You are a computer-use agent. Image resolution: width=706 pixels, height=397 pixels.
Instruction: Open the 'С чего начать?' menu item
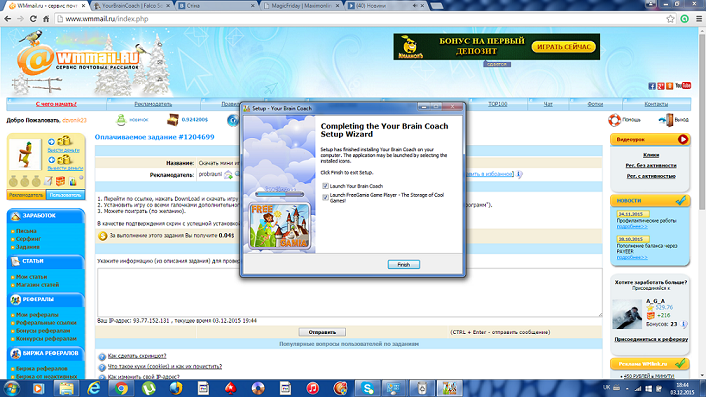coord(56,104)
